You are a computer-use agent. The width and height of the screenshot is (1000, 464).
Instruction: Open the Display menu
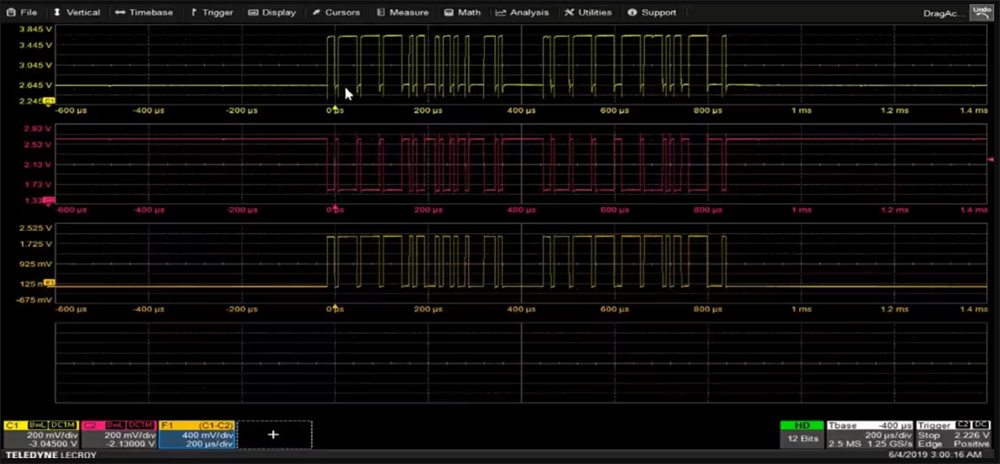pos(272,12)
